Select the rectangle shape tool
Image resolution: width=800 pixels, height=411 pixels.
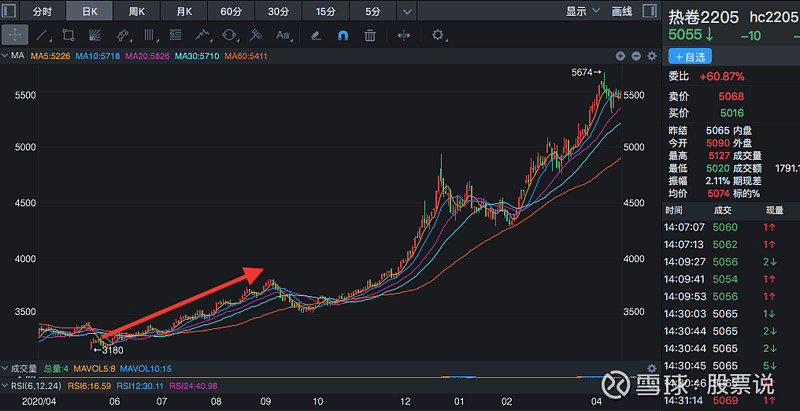pyautogui.click(x=68, y=35)
